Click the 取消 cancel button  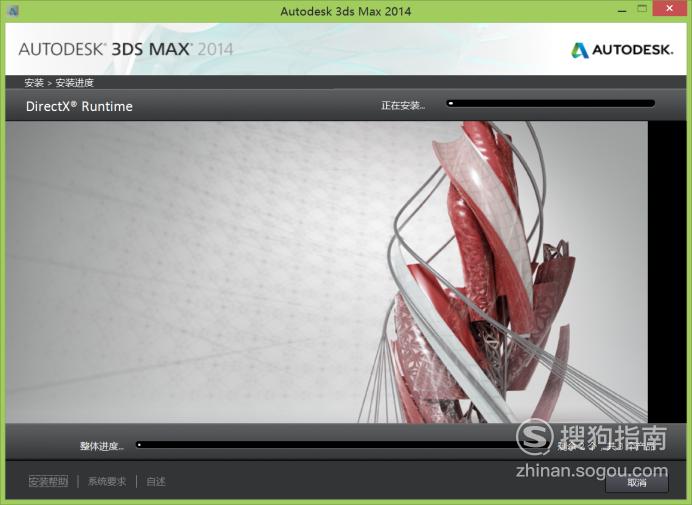pyautogui.click(x=636, y=482)
